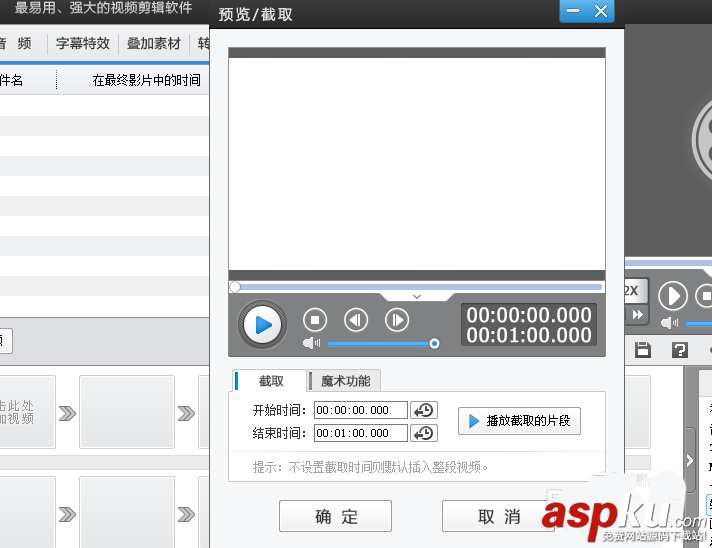Click the help question-mark icon
This screenshot has height=548, width=712.
click(679, 350)
